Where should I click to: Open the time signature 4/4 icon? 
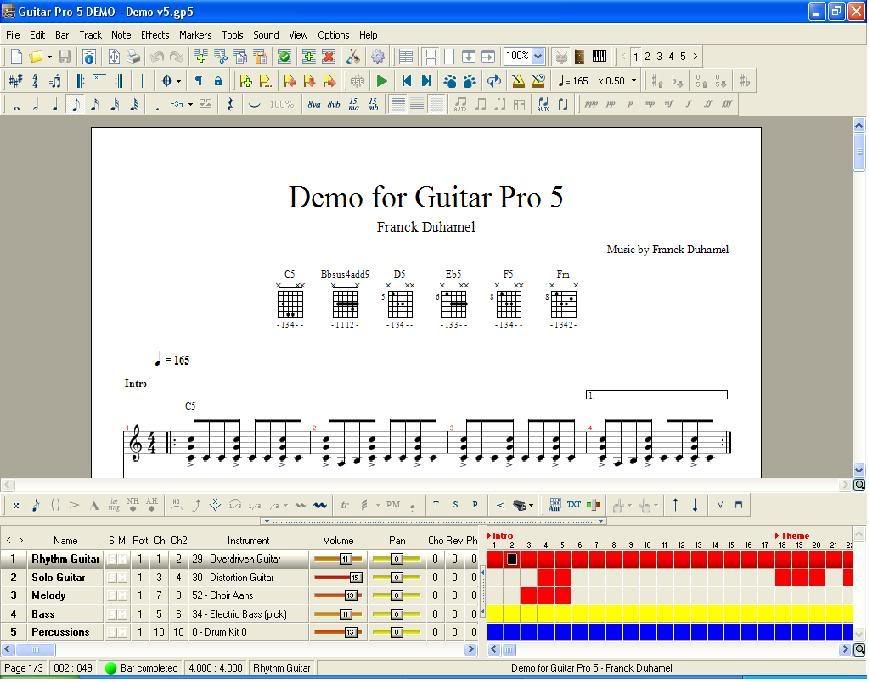35,81
